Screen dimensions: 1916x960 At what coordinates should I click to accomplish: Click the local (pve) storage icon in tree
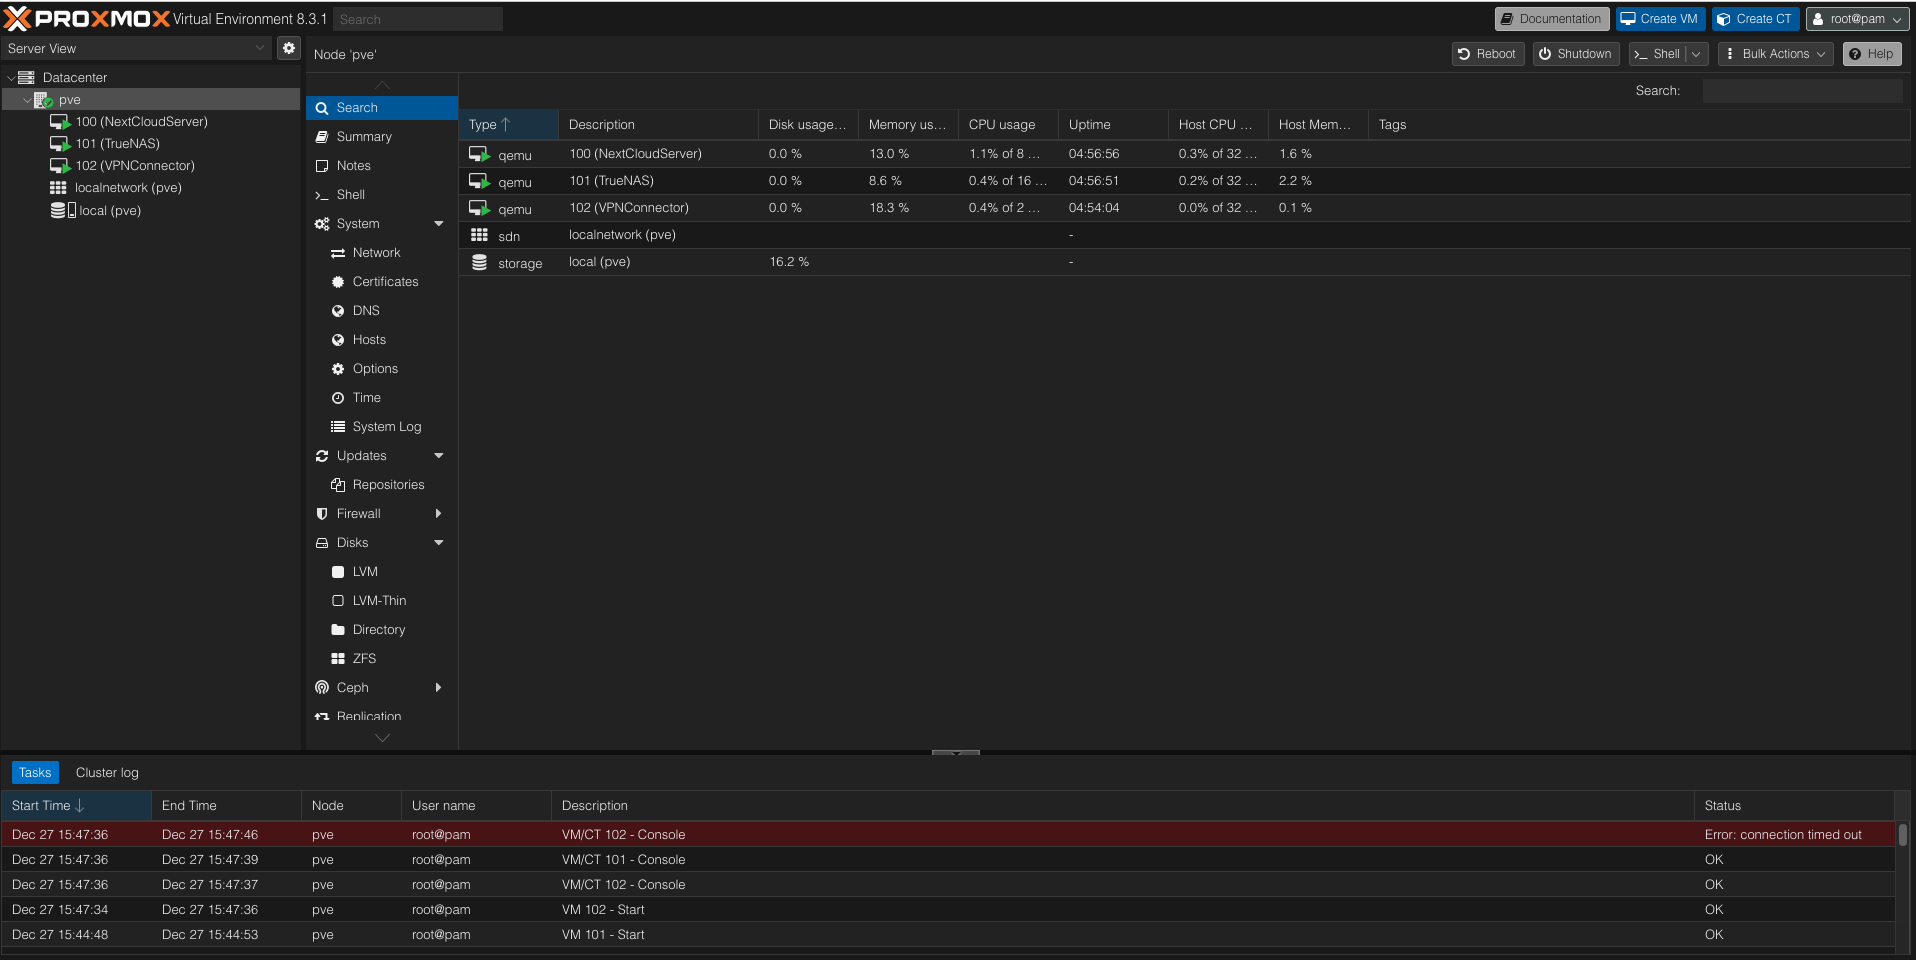62,210
